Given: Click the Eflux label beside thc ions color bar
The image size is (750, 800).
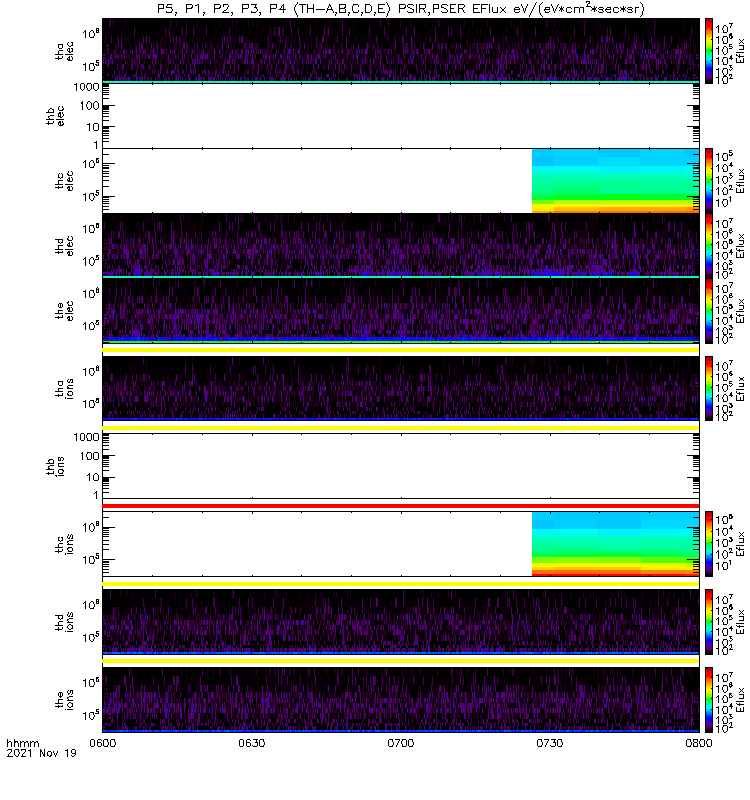Looking at the screenshot, I should (x=740, y=544).
